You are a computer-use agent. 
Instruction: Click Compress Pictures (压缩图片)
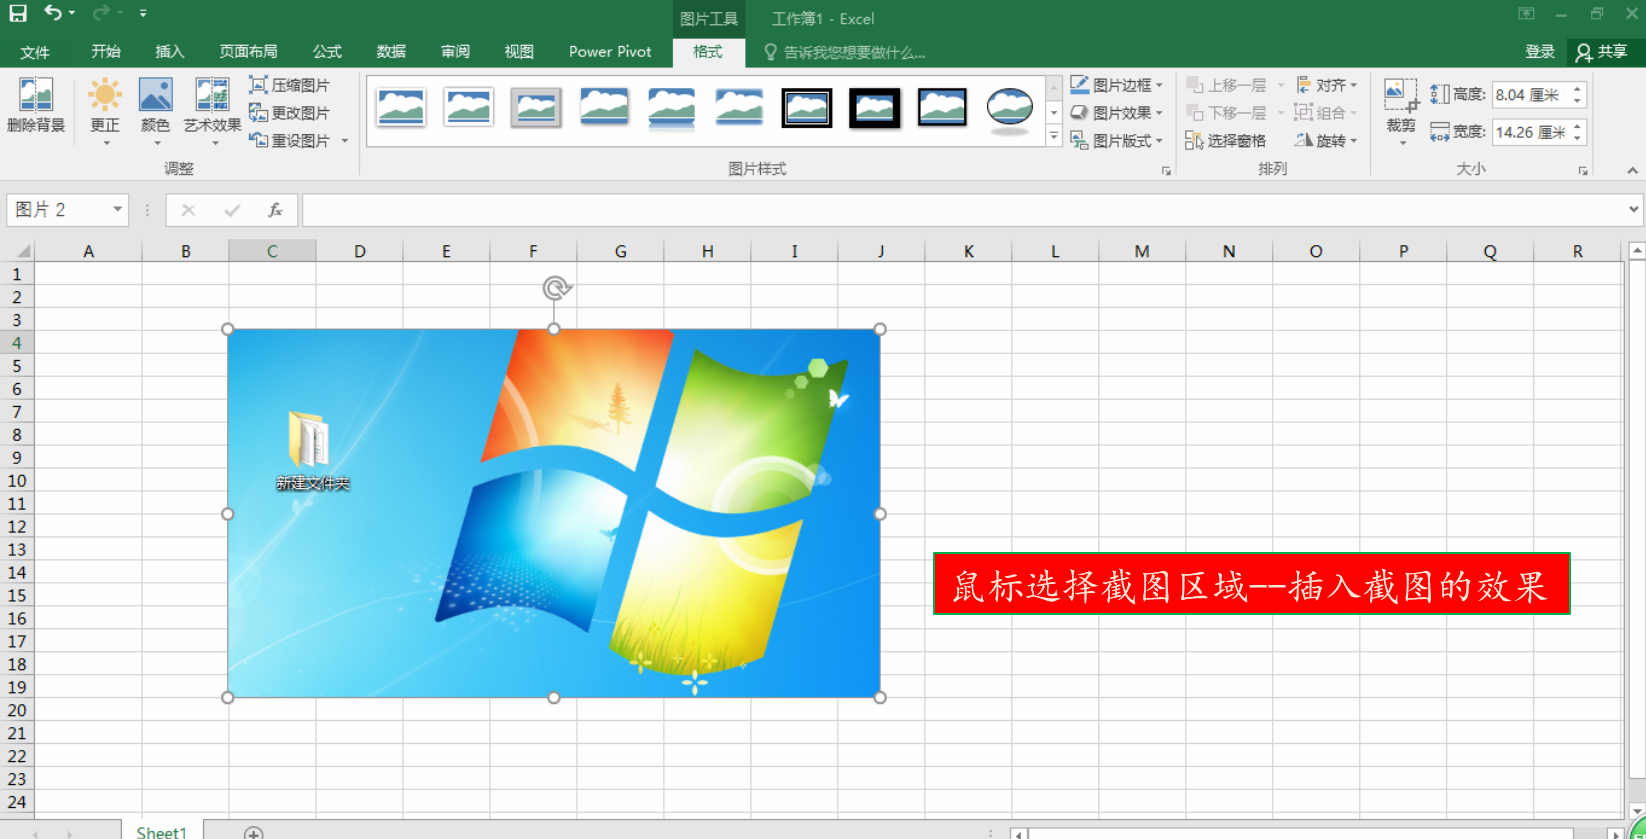pos(289,85)
